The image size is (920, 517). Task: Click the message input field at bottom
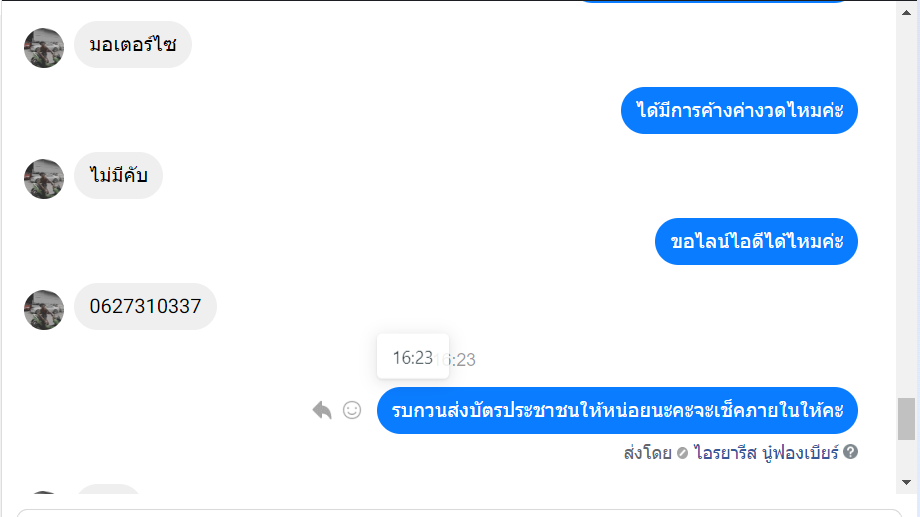460,512
